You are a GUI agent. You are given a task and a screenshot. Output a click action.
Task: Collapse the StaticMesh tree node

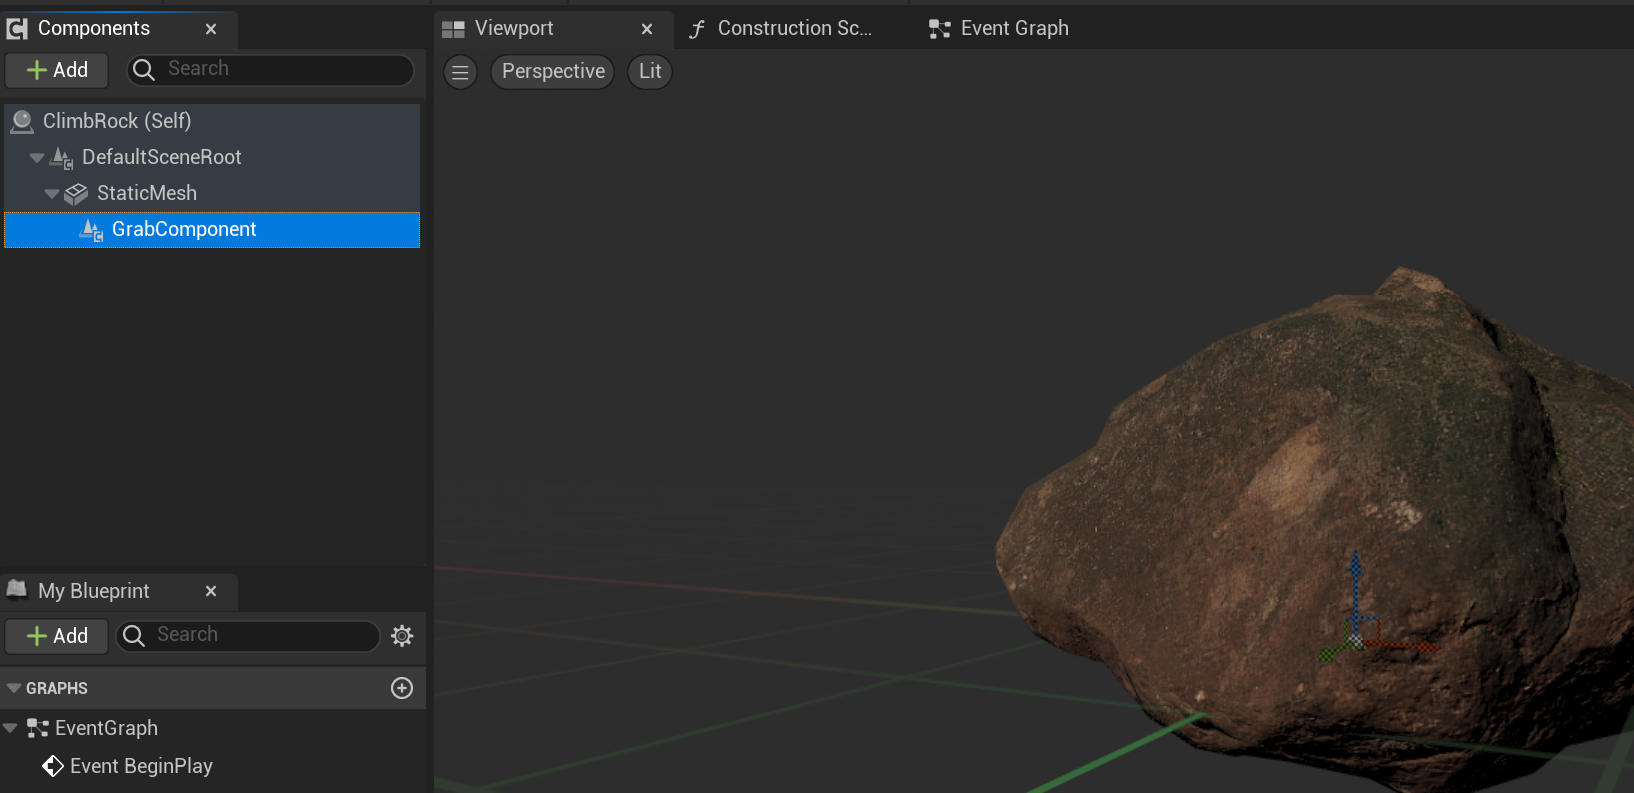coord(52,194)
